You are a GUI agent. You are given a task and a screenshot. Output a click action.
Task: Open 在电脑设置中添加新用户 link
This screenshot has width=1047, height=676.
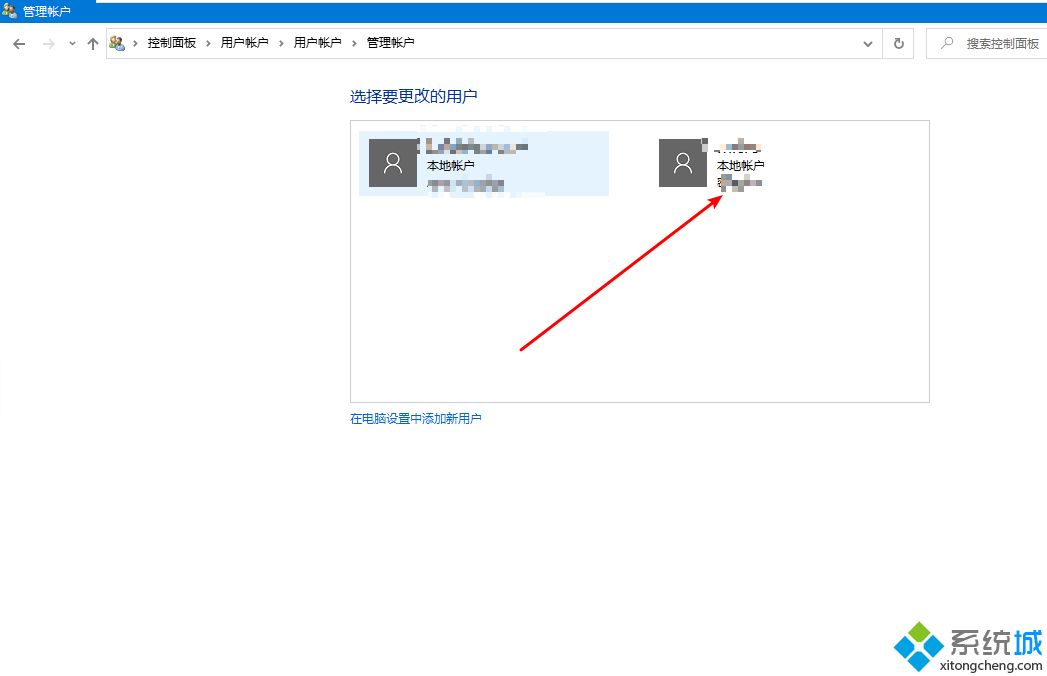[x=416, y=419]
